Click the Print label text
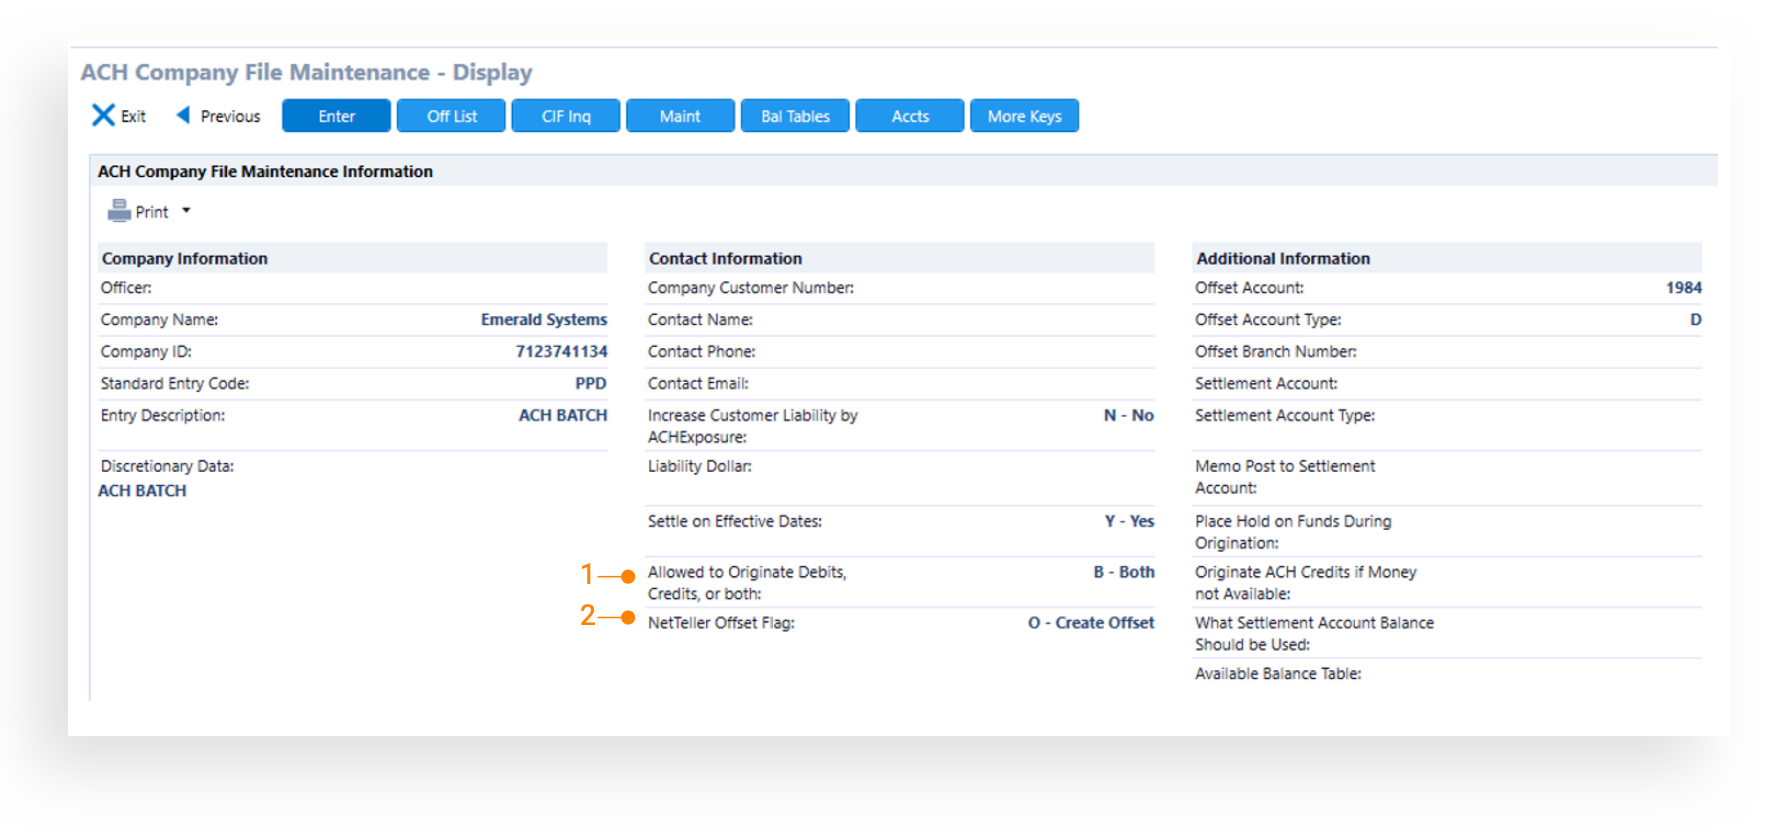1792x832 pixels. (152, 212)
